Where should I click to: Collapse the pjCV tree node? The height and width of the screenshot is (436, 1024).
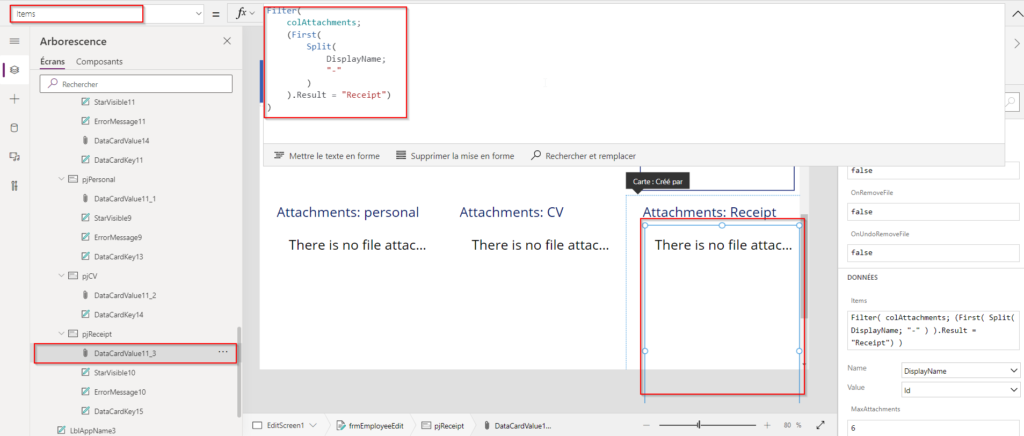[60, 275]
